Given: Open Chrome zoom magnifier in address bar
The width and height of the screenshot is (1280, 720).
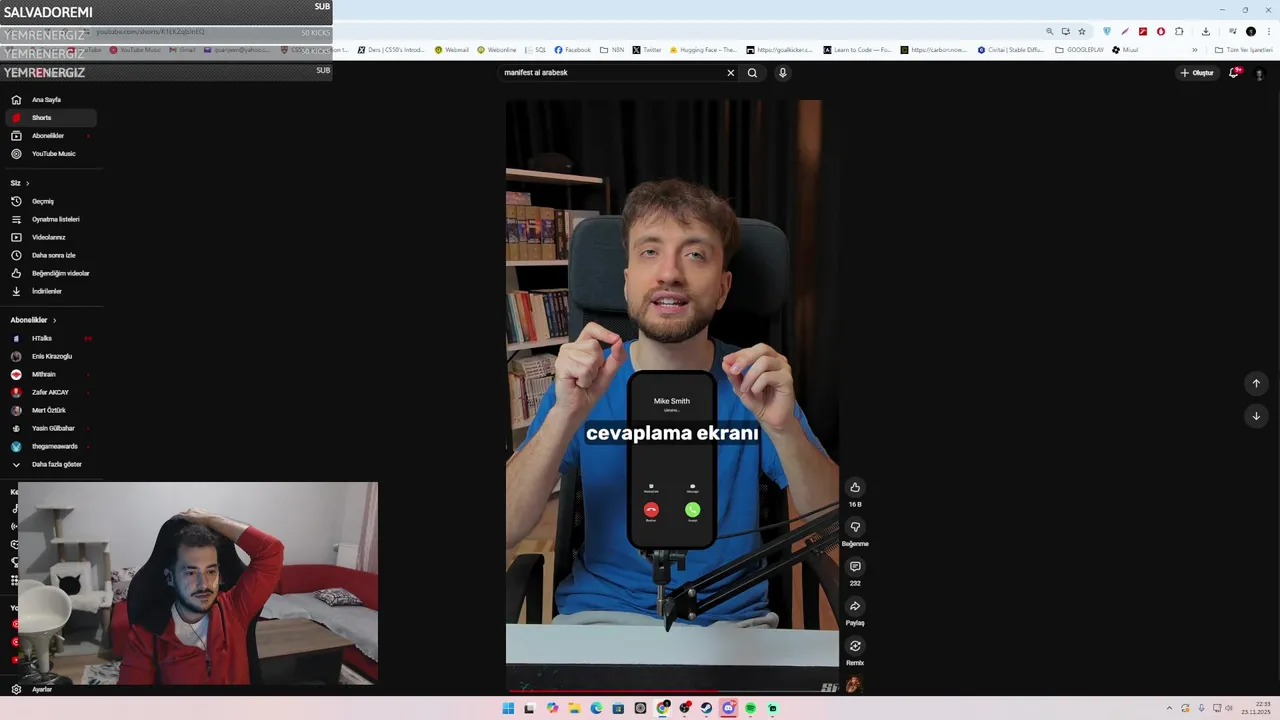Looking at the screenshot, I should click(1049, 31).
